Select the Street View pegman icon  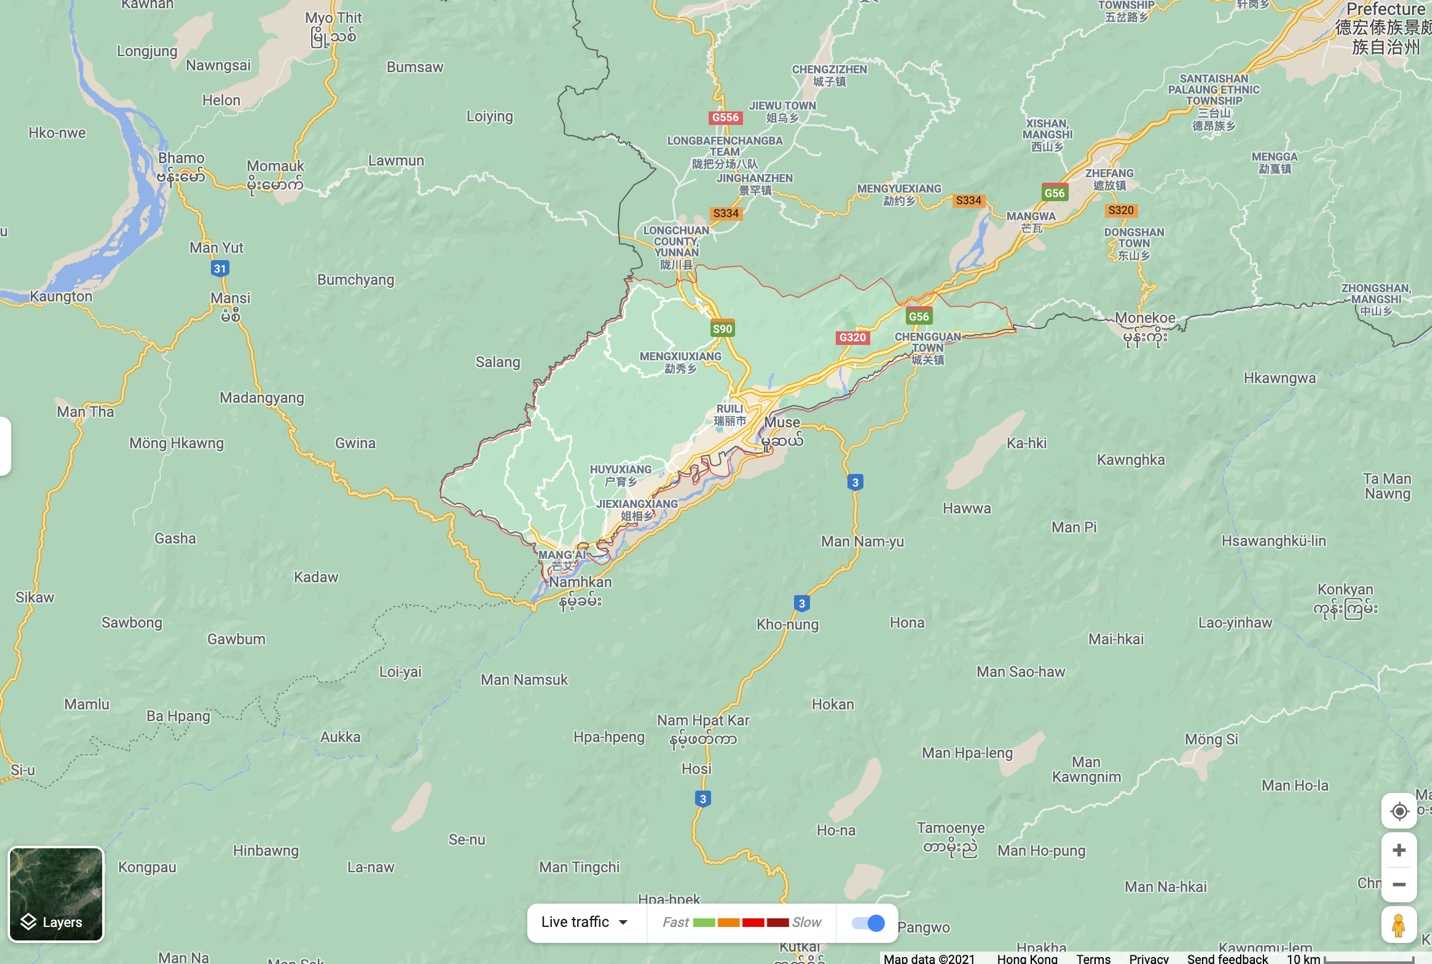click(x=1399, y=926)
